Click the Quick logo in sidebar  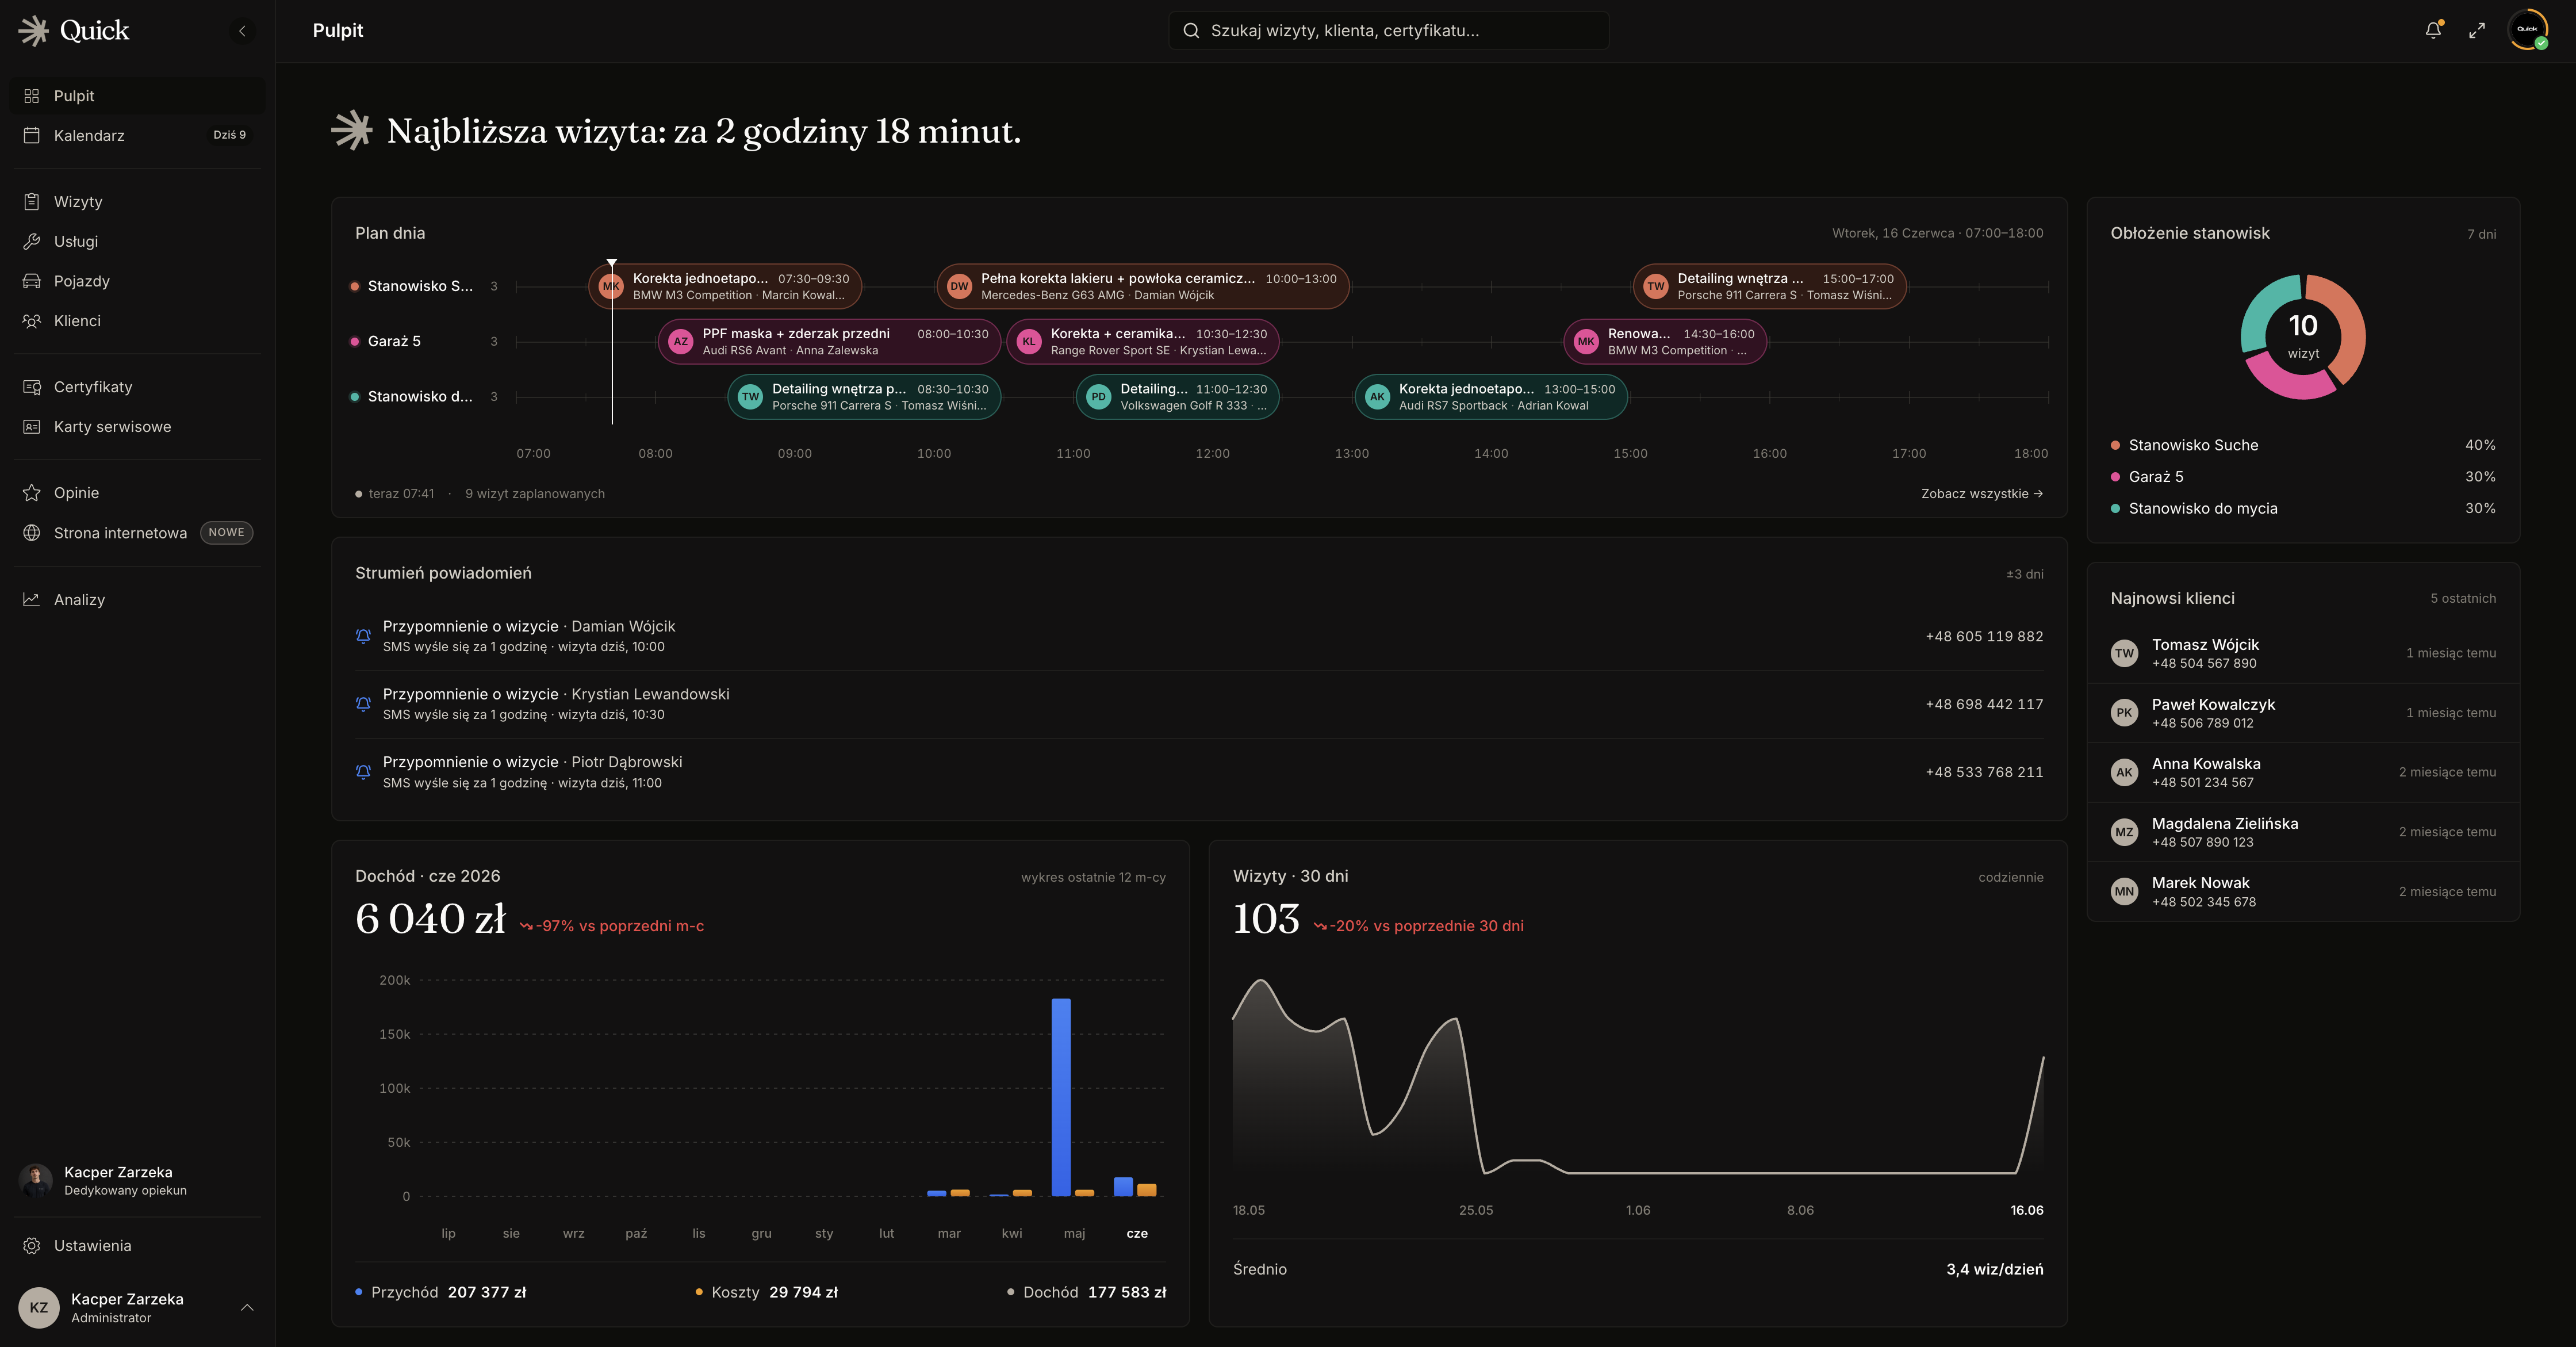pos(75,30)
